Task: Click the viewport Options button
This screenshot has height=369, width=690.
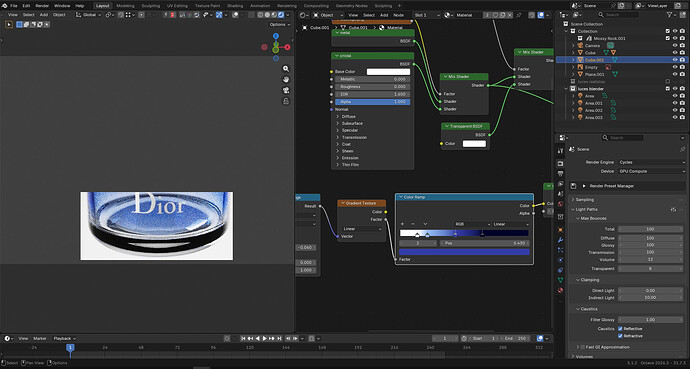Action: (x=279, y=24)
